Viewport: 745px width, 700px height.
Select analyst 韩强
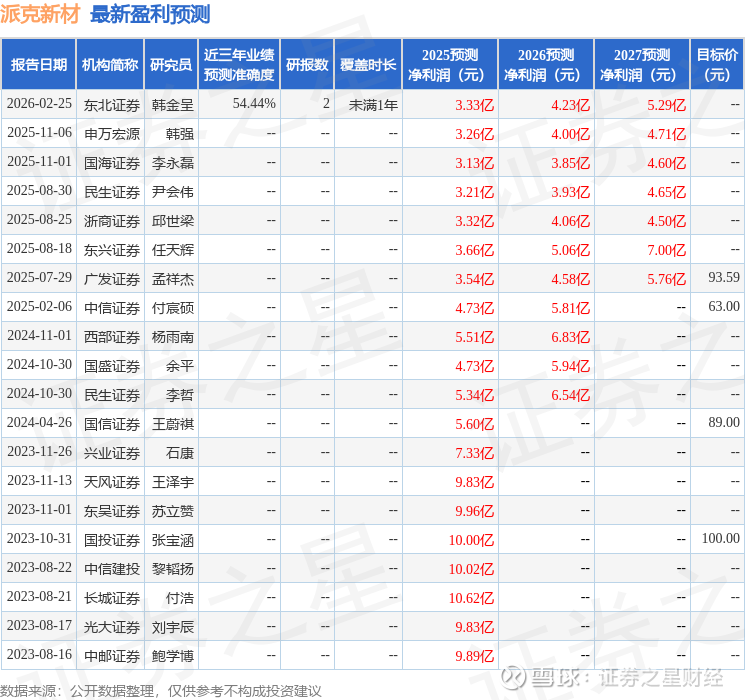click(180, 134)
